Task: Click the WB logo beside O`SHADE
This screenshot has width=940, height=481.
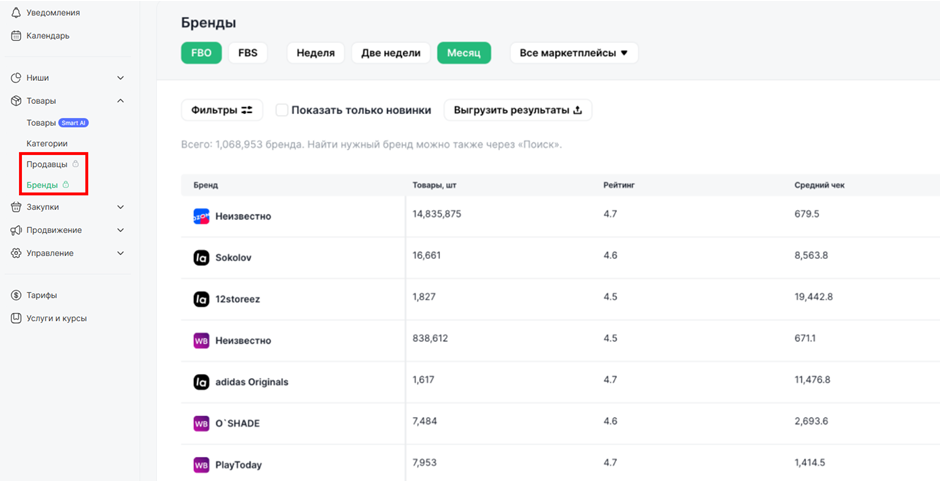Action: (x=201, y=423)
